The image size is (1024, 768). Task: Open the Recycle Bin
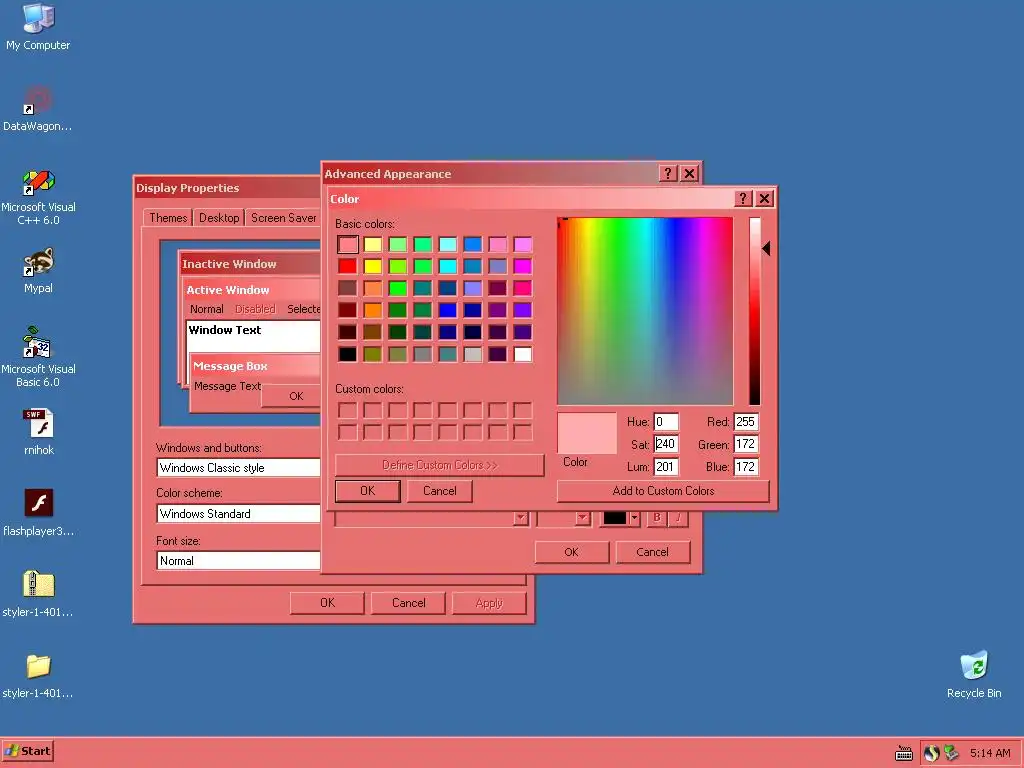click(x=974, y=665)
